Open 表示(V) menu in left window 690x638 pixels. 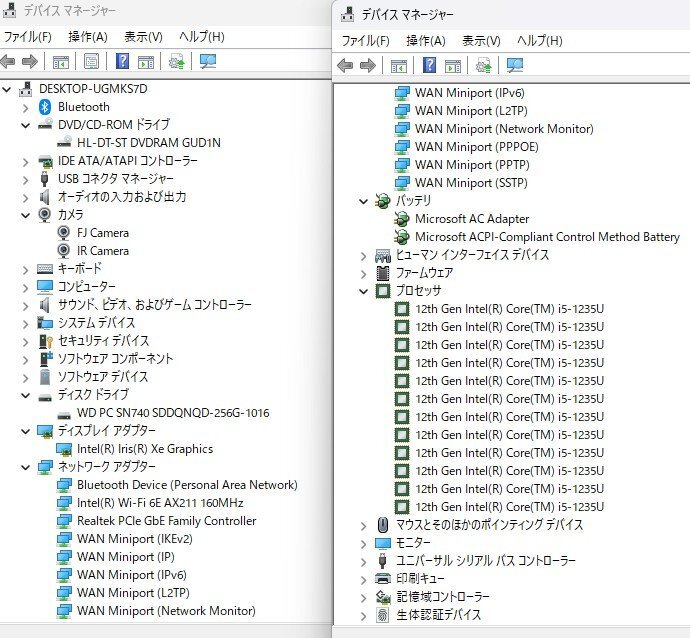click(x=143, y=37)
